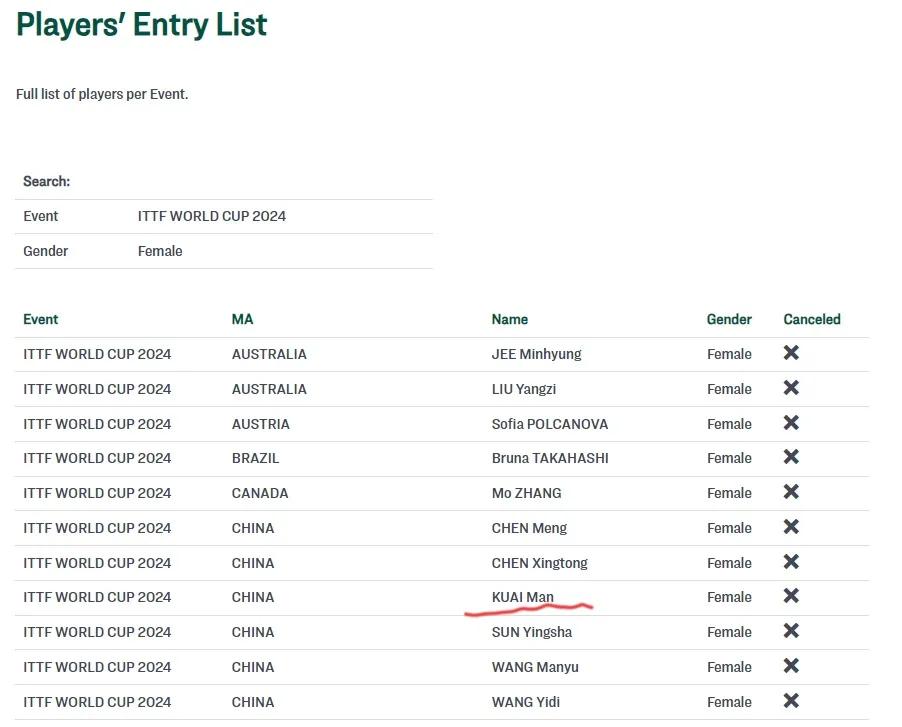
Task: Click the name Mo ZHANG
Action: tap(526, 493)
